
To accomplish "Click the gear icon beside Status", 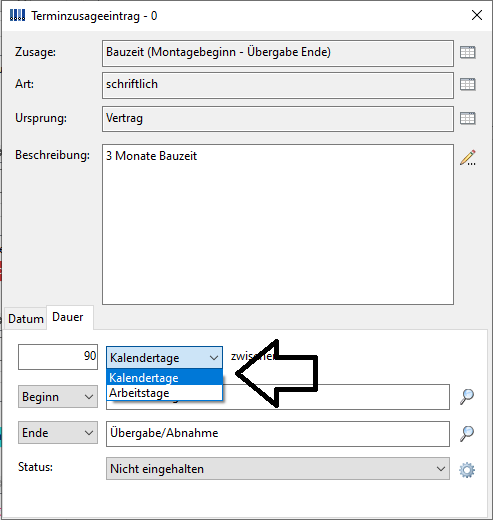I will [x=467, y=470].
